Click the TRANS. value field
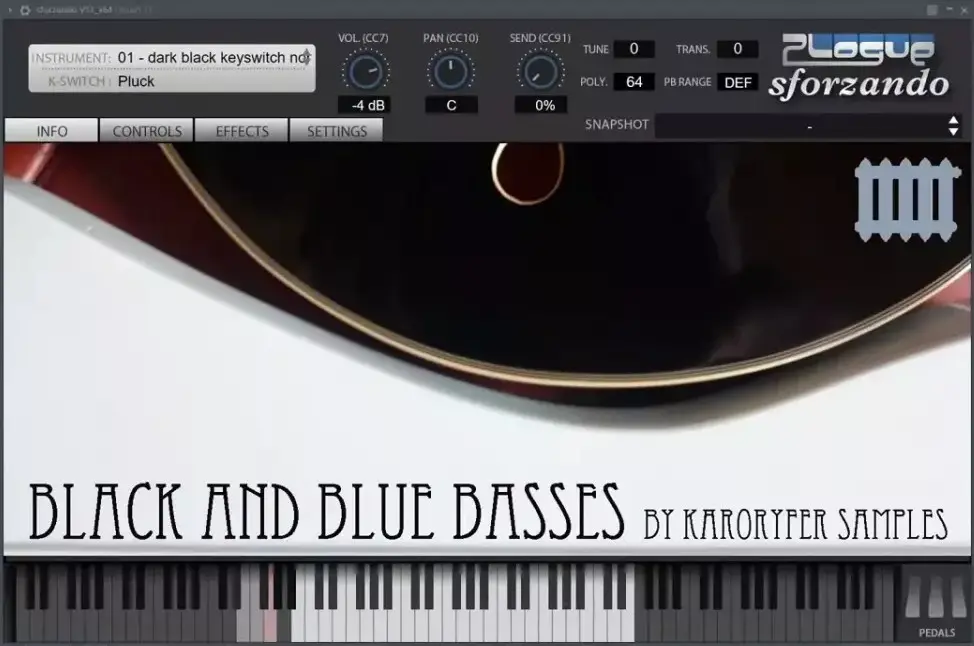Viewport: 974px width, 646px height. (x=737, y=49)
